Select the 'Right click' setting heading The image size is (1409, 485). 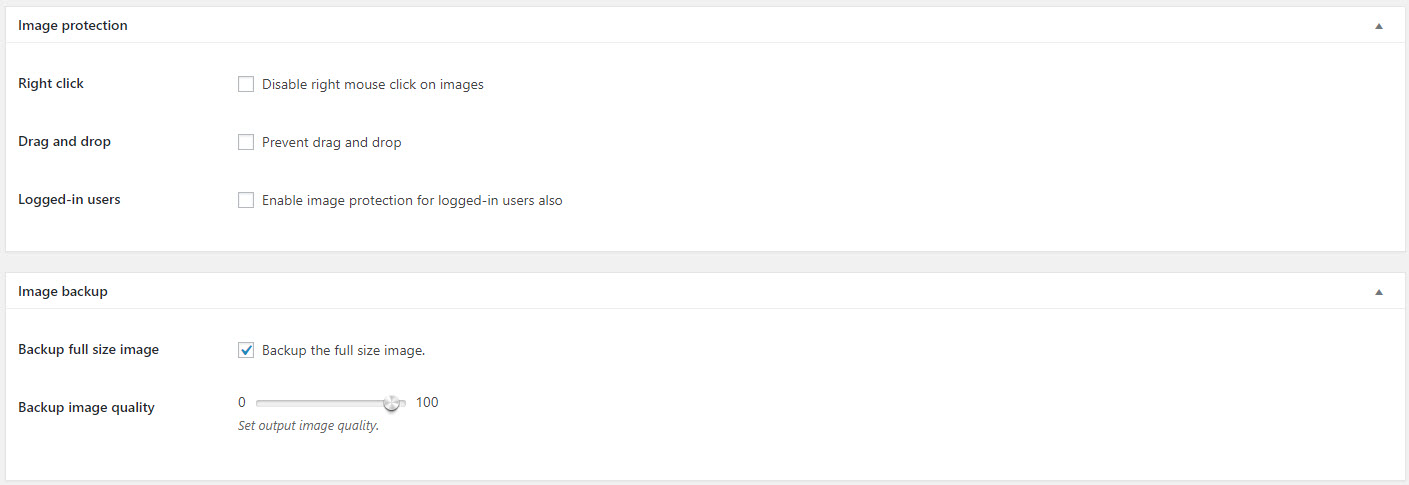pyautogui.click(x=51, y=84)
